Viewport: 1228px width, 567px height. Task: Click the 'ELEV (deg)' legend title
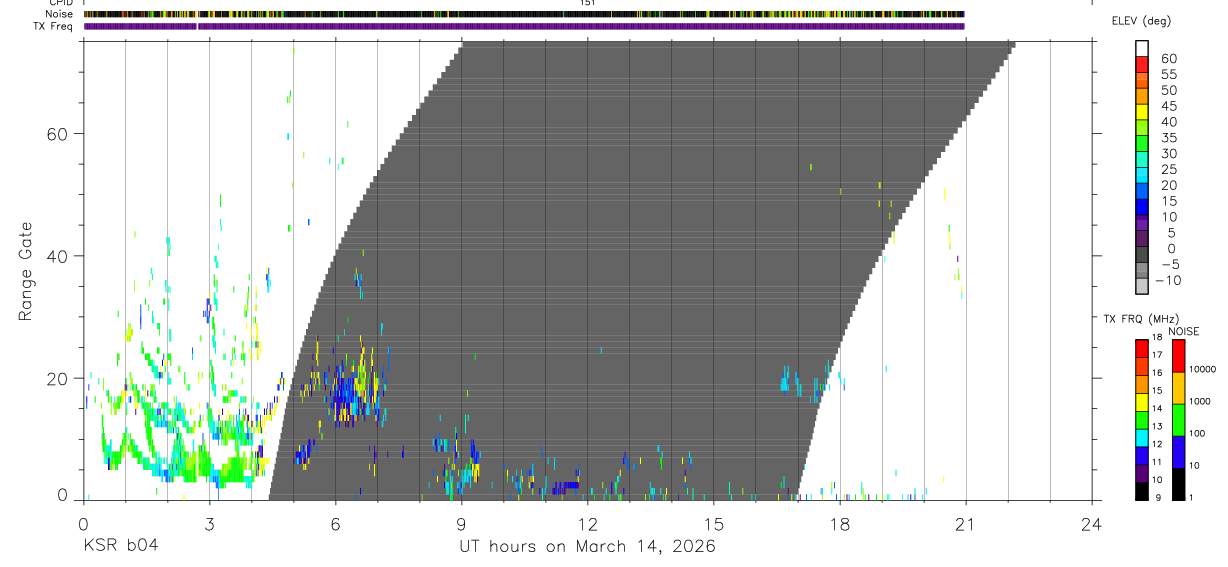click(1141, 21)
